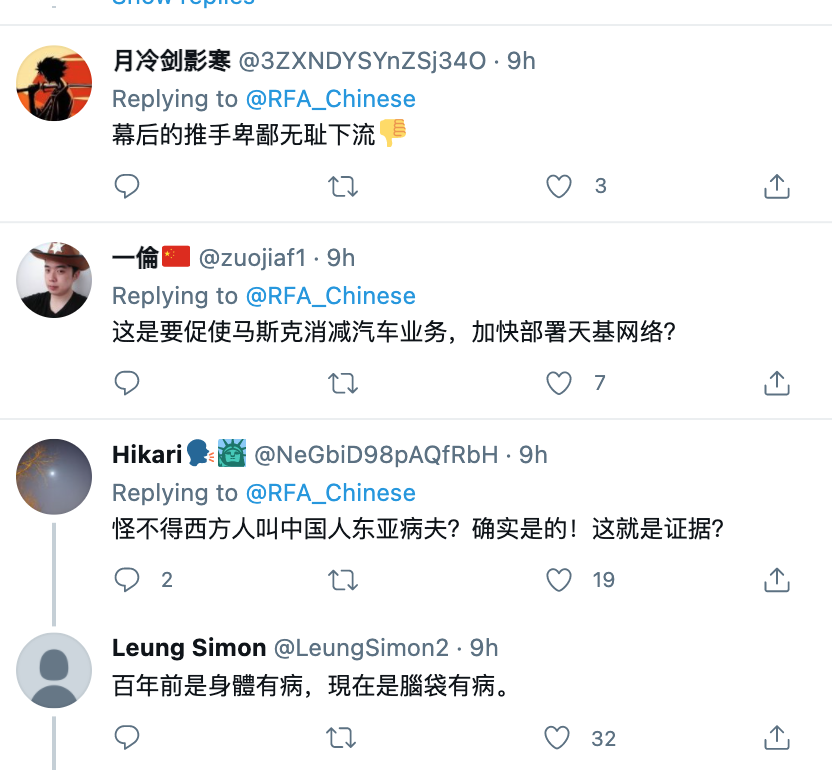Image resolution: width=832 pixels, height=770 pixels.
Task: Like Hikari's tweet with 19 likes
Action: coord(558,580)
